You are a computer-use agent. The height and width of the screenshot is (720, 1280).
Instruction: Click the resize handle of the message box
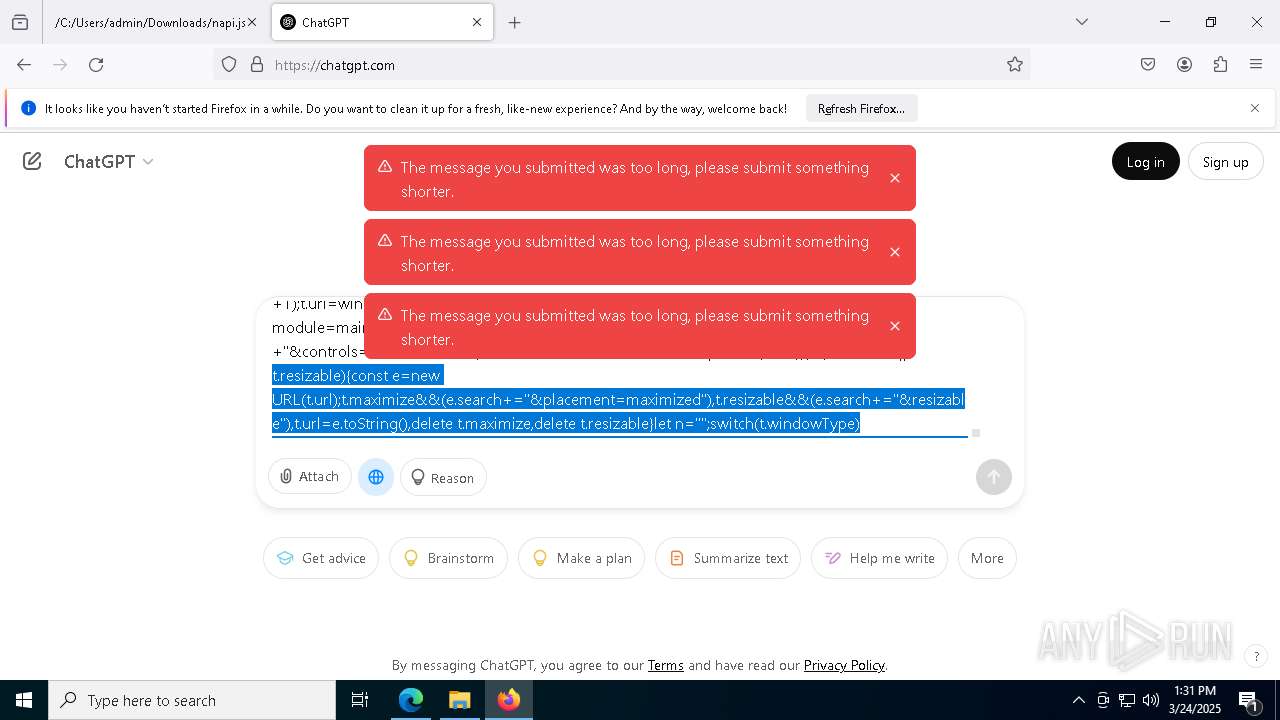(x=976, y=433)
